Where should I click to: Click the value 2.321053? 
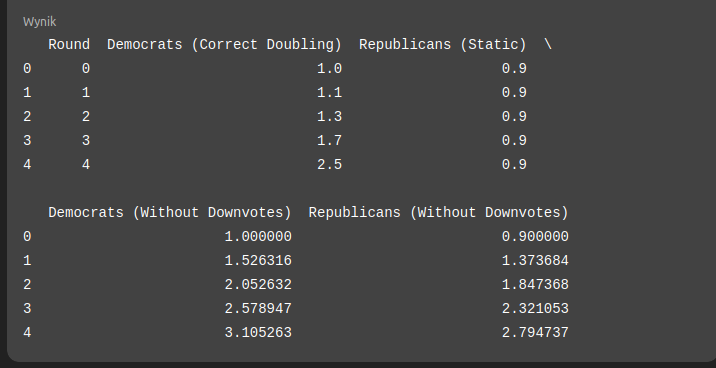pos(535,309)
